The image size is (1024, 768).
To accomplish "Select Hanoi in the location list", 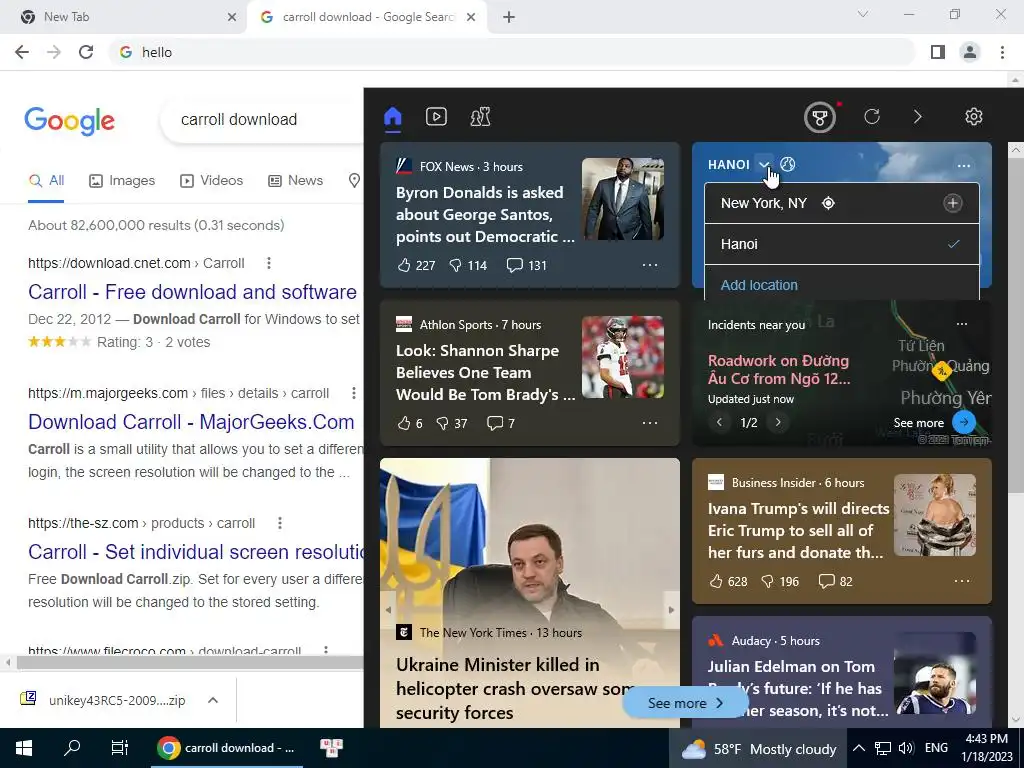I will click(842, 244).
